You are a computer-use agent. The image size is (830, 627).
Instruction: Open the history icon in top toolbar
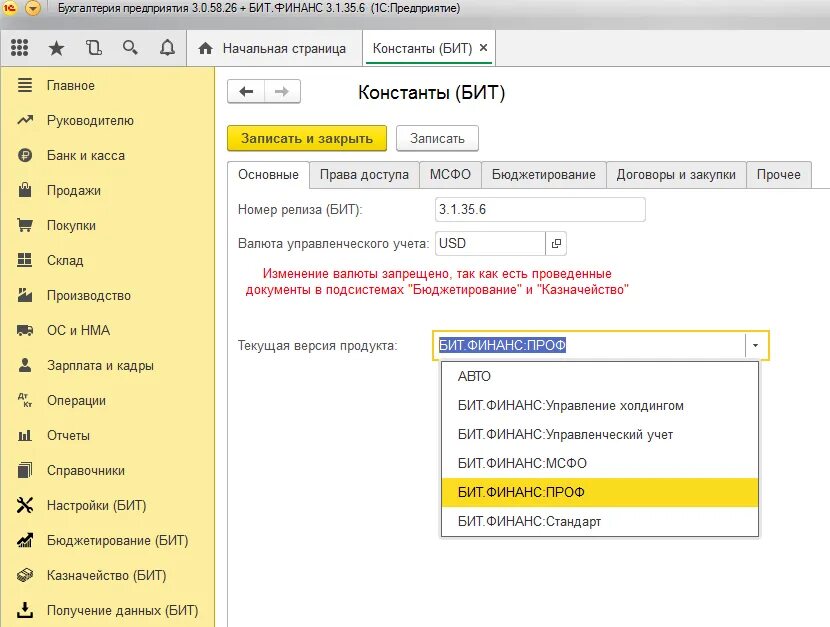click(x=94, y=48)
